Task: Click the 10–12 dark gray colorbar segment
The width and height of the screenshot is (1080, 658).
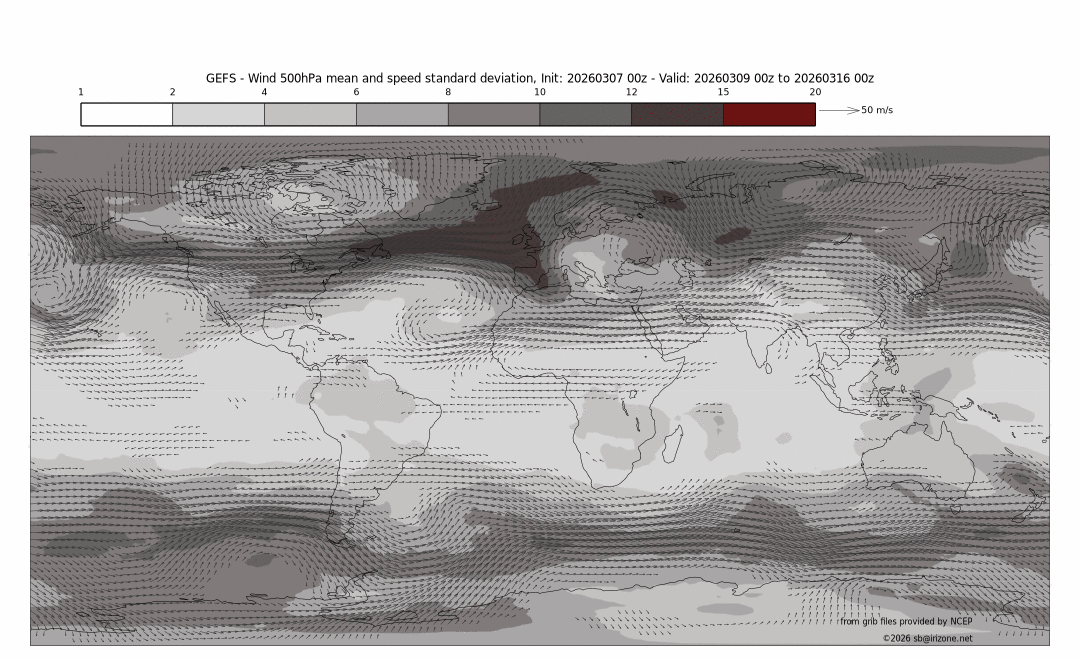Action: (x=585, y=114)
